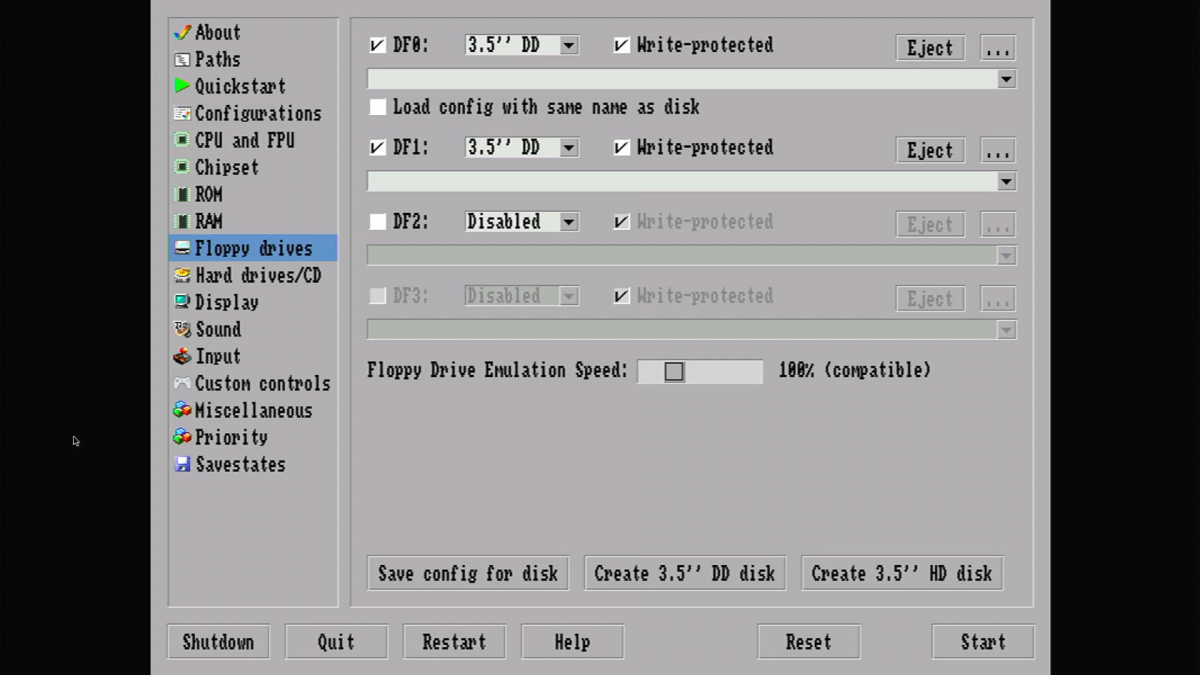Screen dimensions: 1200x675
Task: Expand the DF1 disk image path dropdown
Action: (1006, 182)
